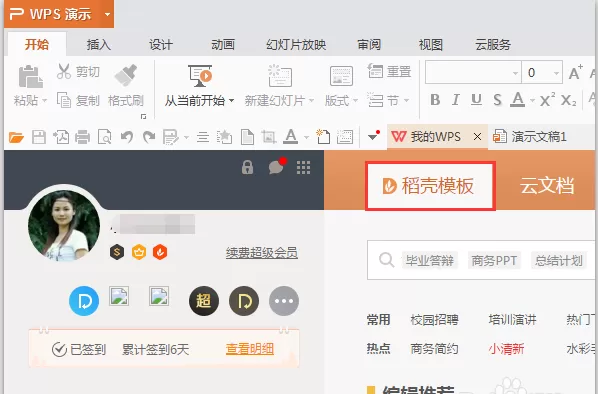Click the search magnifier icon

coord(386,260)
